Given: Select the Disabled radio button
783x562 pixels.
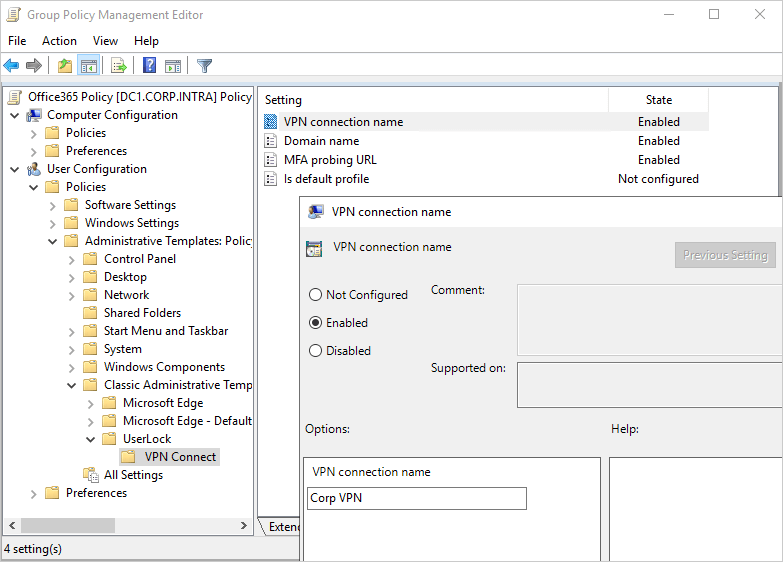Looking at the screenshot, I should point(316,351).
